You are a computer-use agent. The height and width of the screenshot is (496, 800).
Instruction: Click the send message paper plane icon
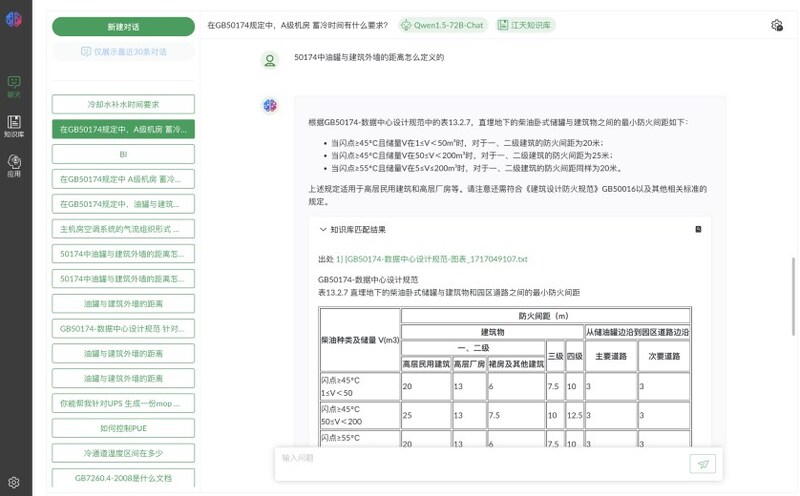[x=703, y=463]
